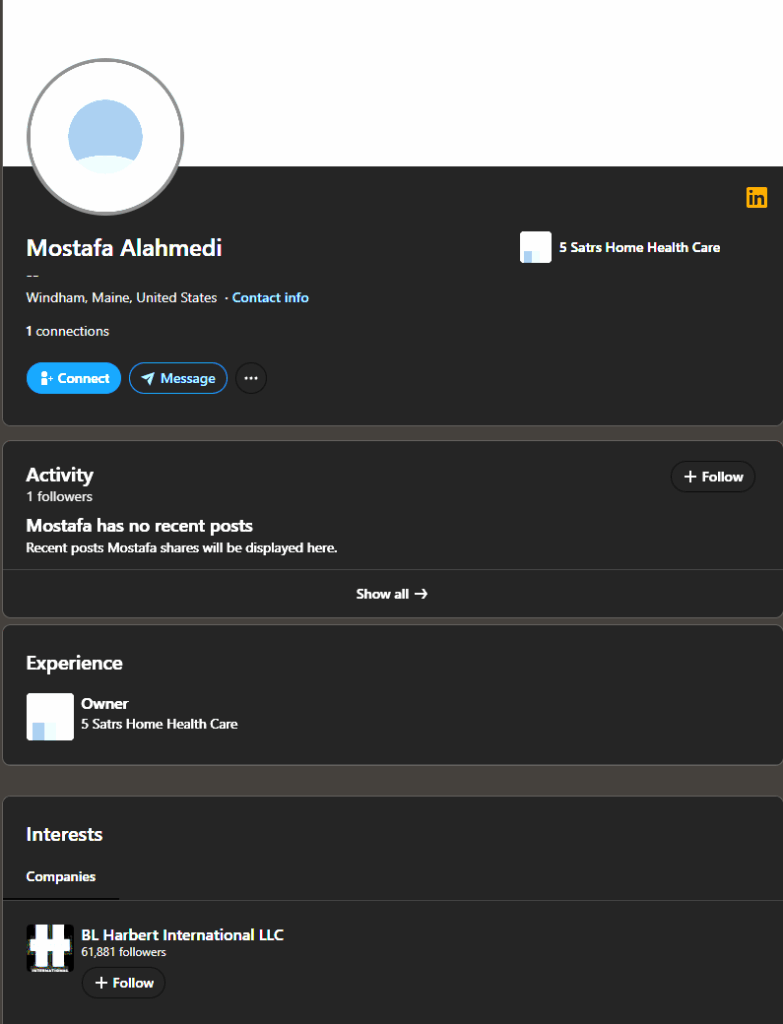783x1024 pixels.
Task: Open 5 Satrs Home Health Care header link
Action: point(639,247)
